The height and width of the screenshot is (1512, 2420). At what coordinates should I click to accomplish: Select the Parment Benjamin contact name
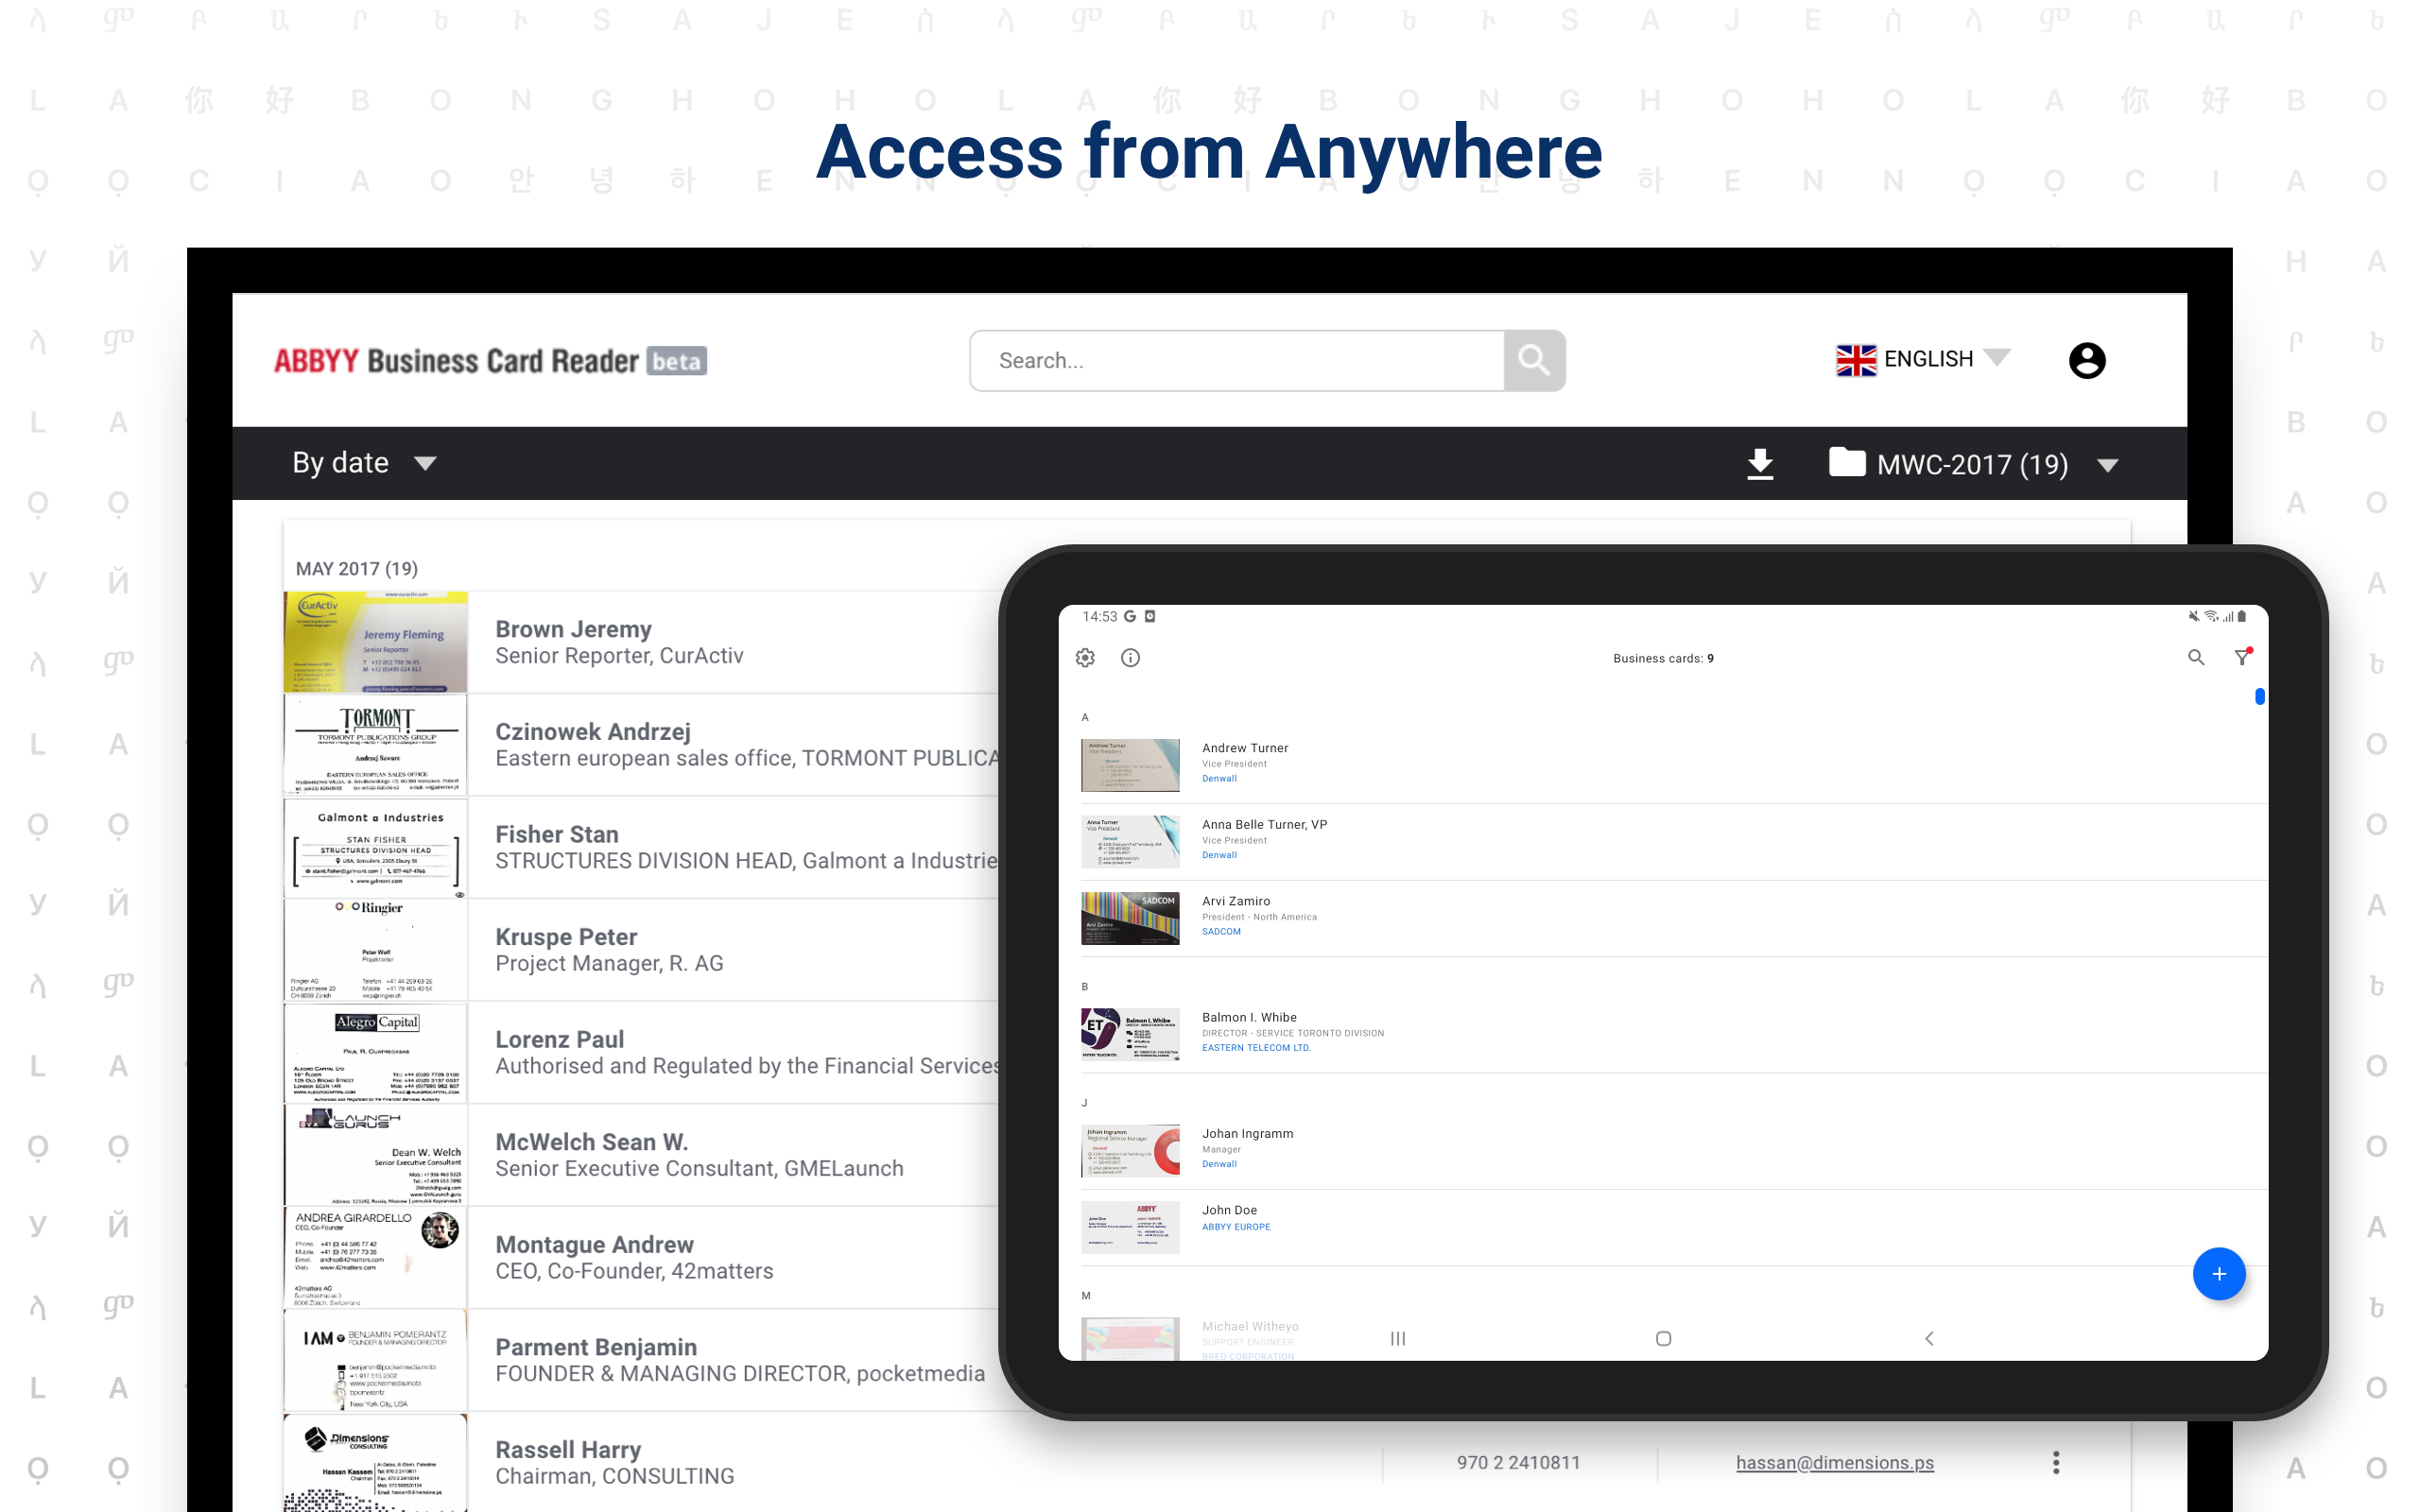point(596,1347)
